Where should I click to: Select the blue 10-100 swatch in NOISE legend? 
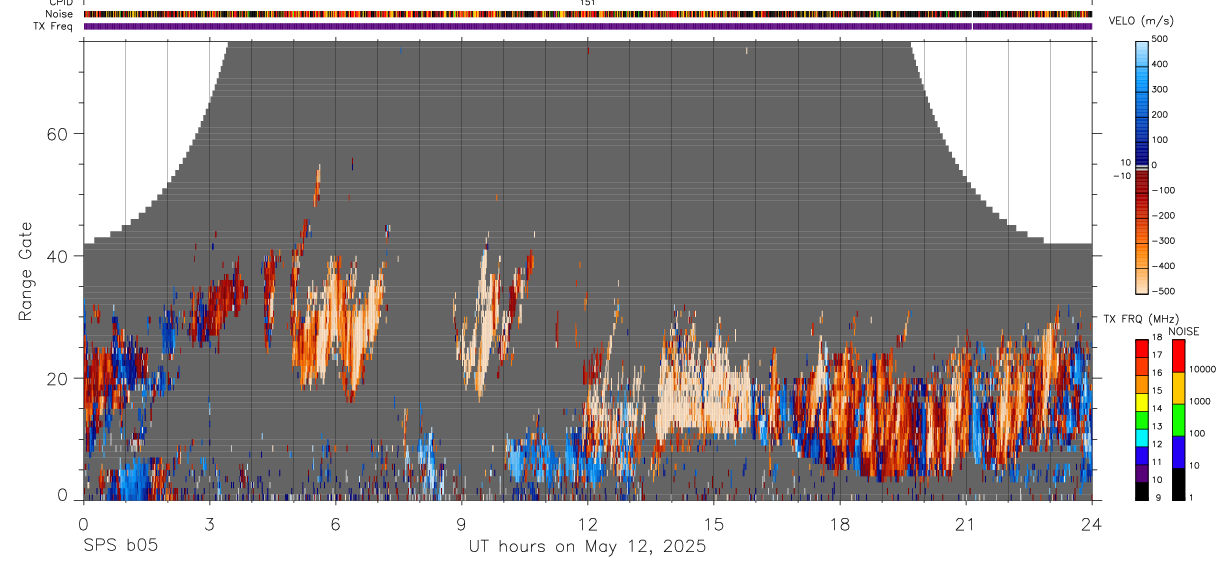click(1178, 451)
